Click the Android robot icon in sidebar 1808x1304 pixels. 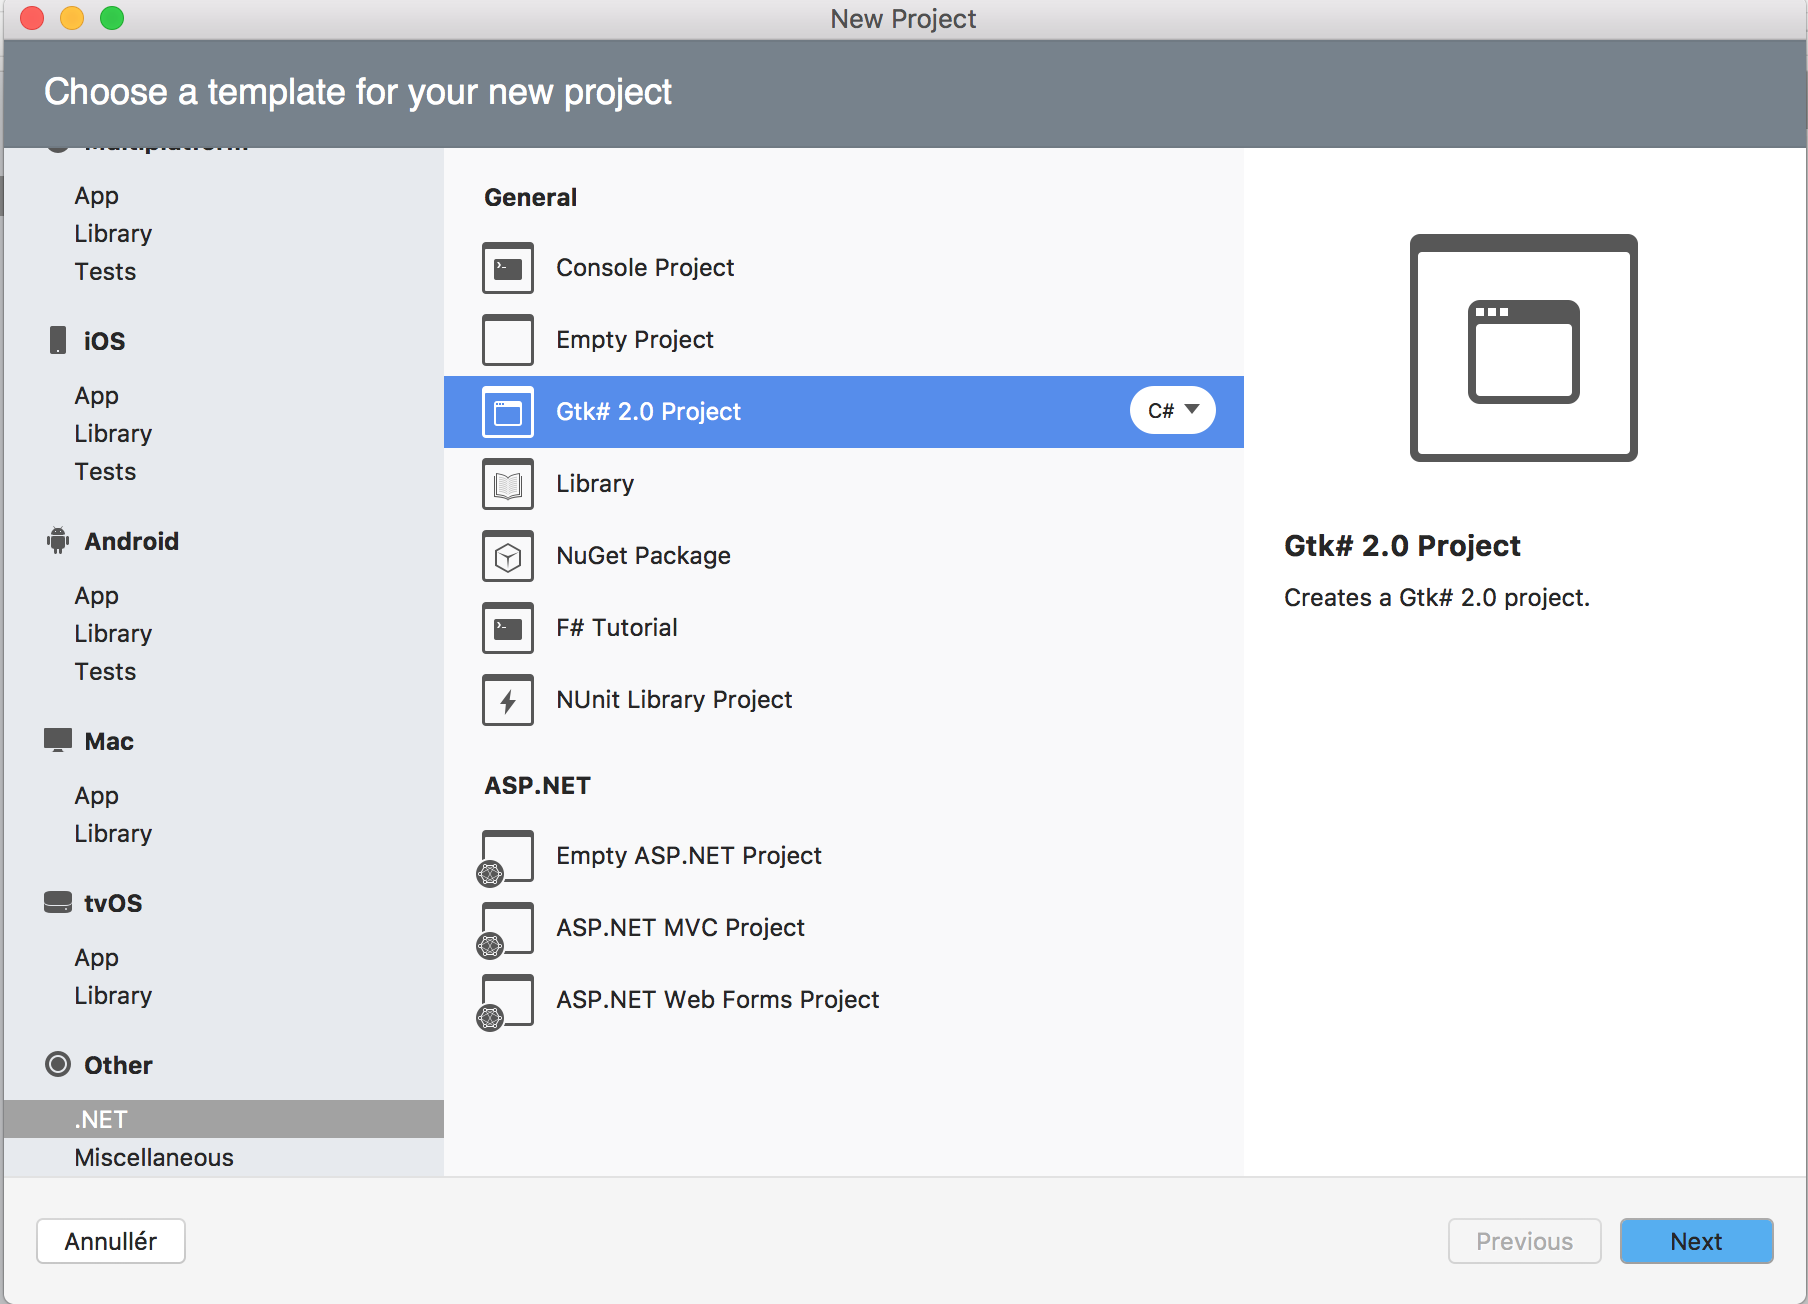pos(58,540)
